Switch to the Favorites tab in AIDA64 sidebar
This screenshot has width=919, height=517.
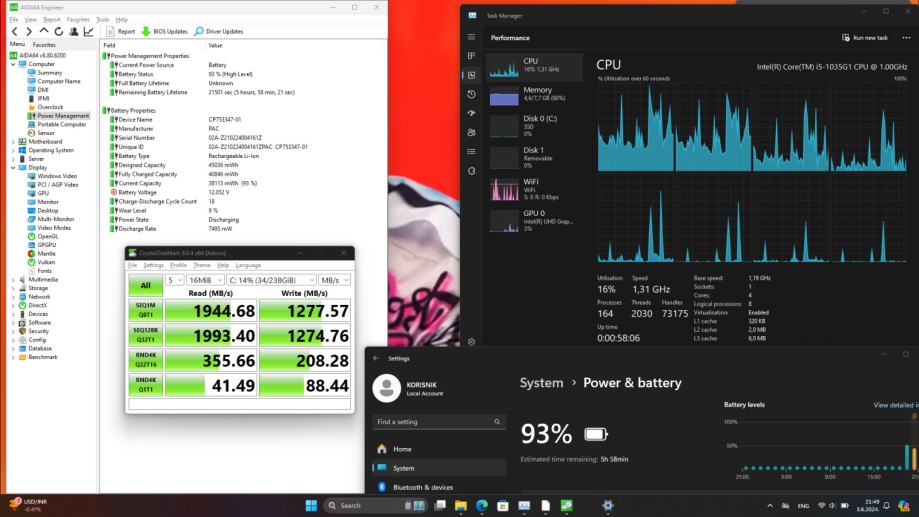point(44,45)
